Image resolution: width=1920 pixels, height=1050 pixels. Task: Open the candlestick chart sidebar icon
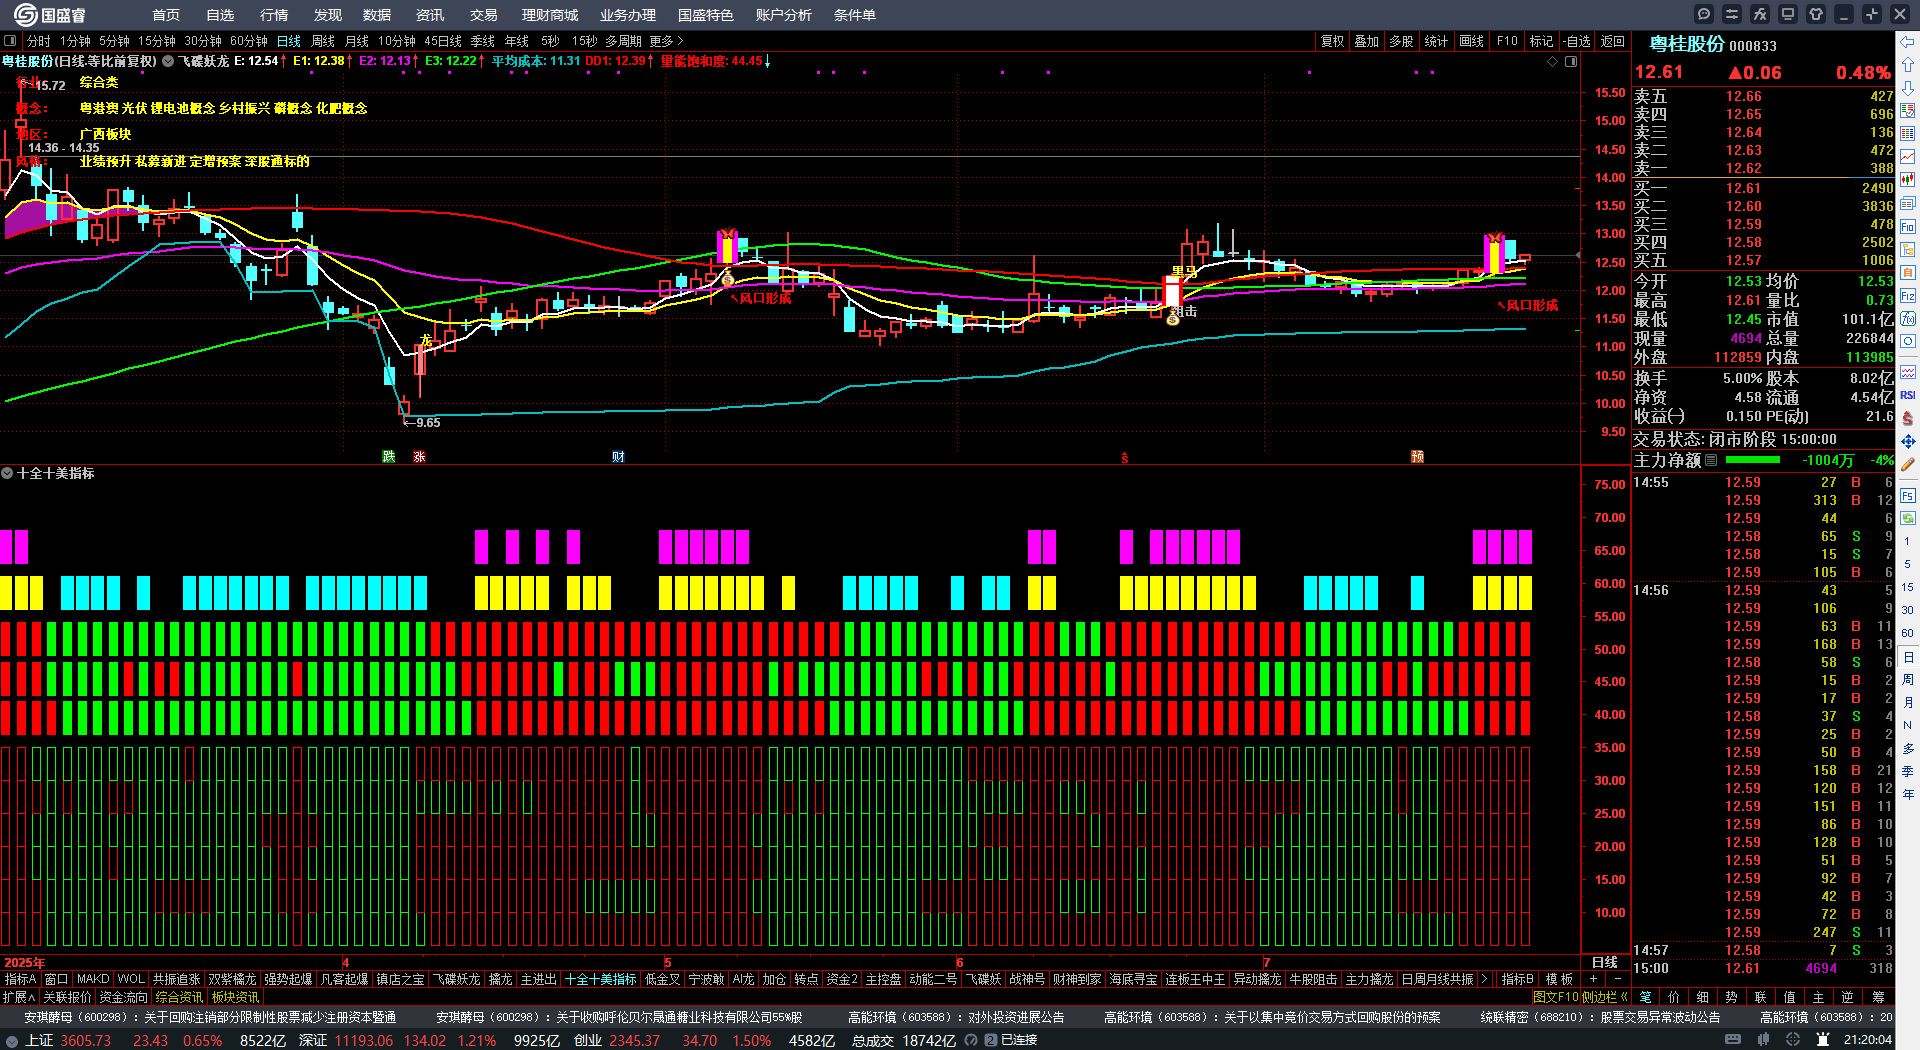click(1908, 180)
